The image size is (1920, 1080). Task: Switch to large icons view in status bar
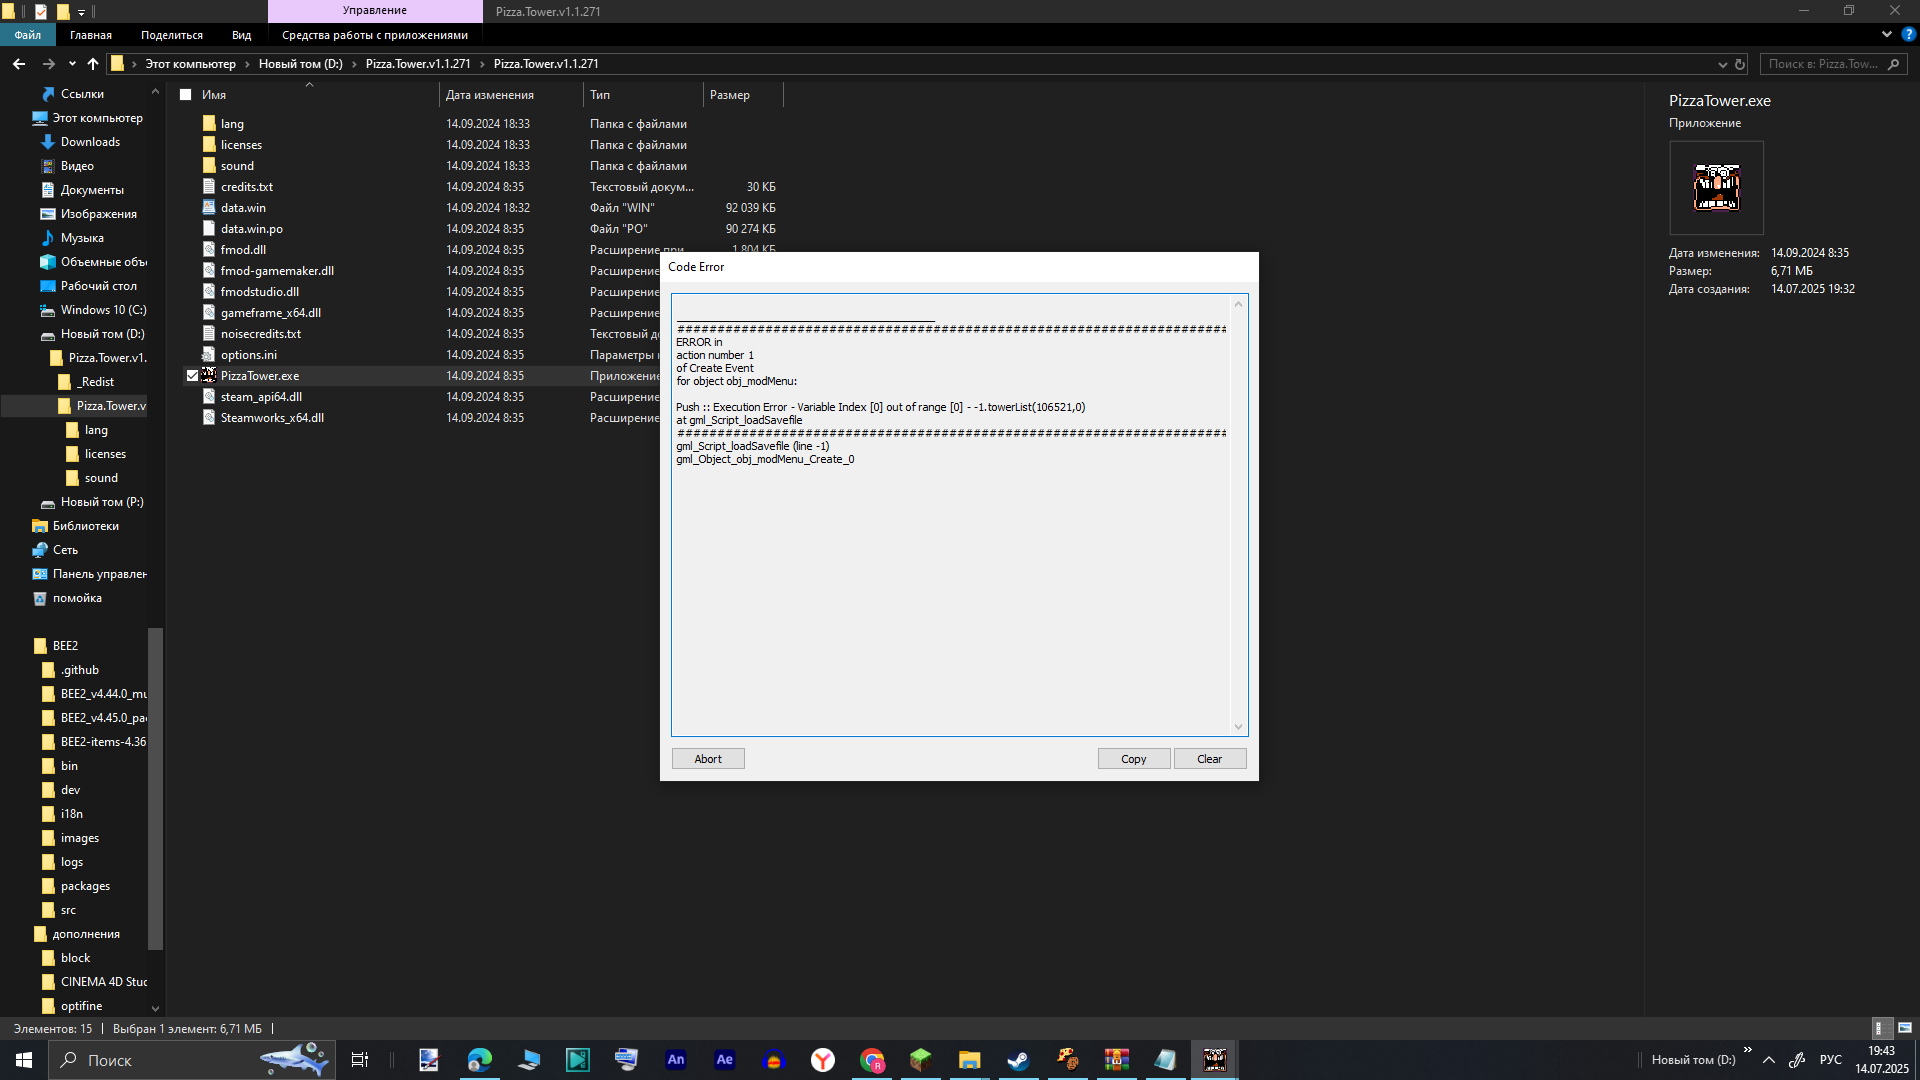pyautogui.click(x=1904, y=1028)
